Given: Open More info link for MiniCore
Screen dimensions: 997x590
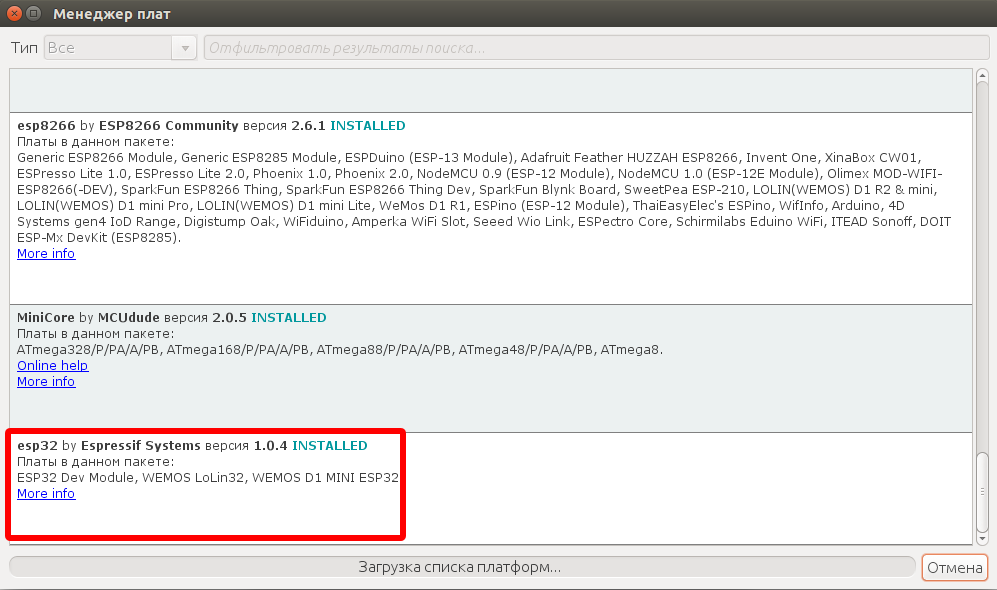Looking at the screenshot, I should 46,382.
